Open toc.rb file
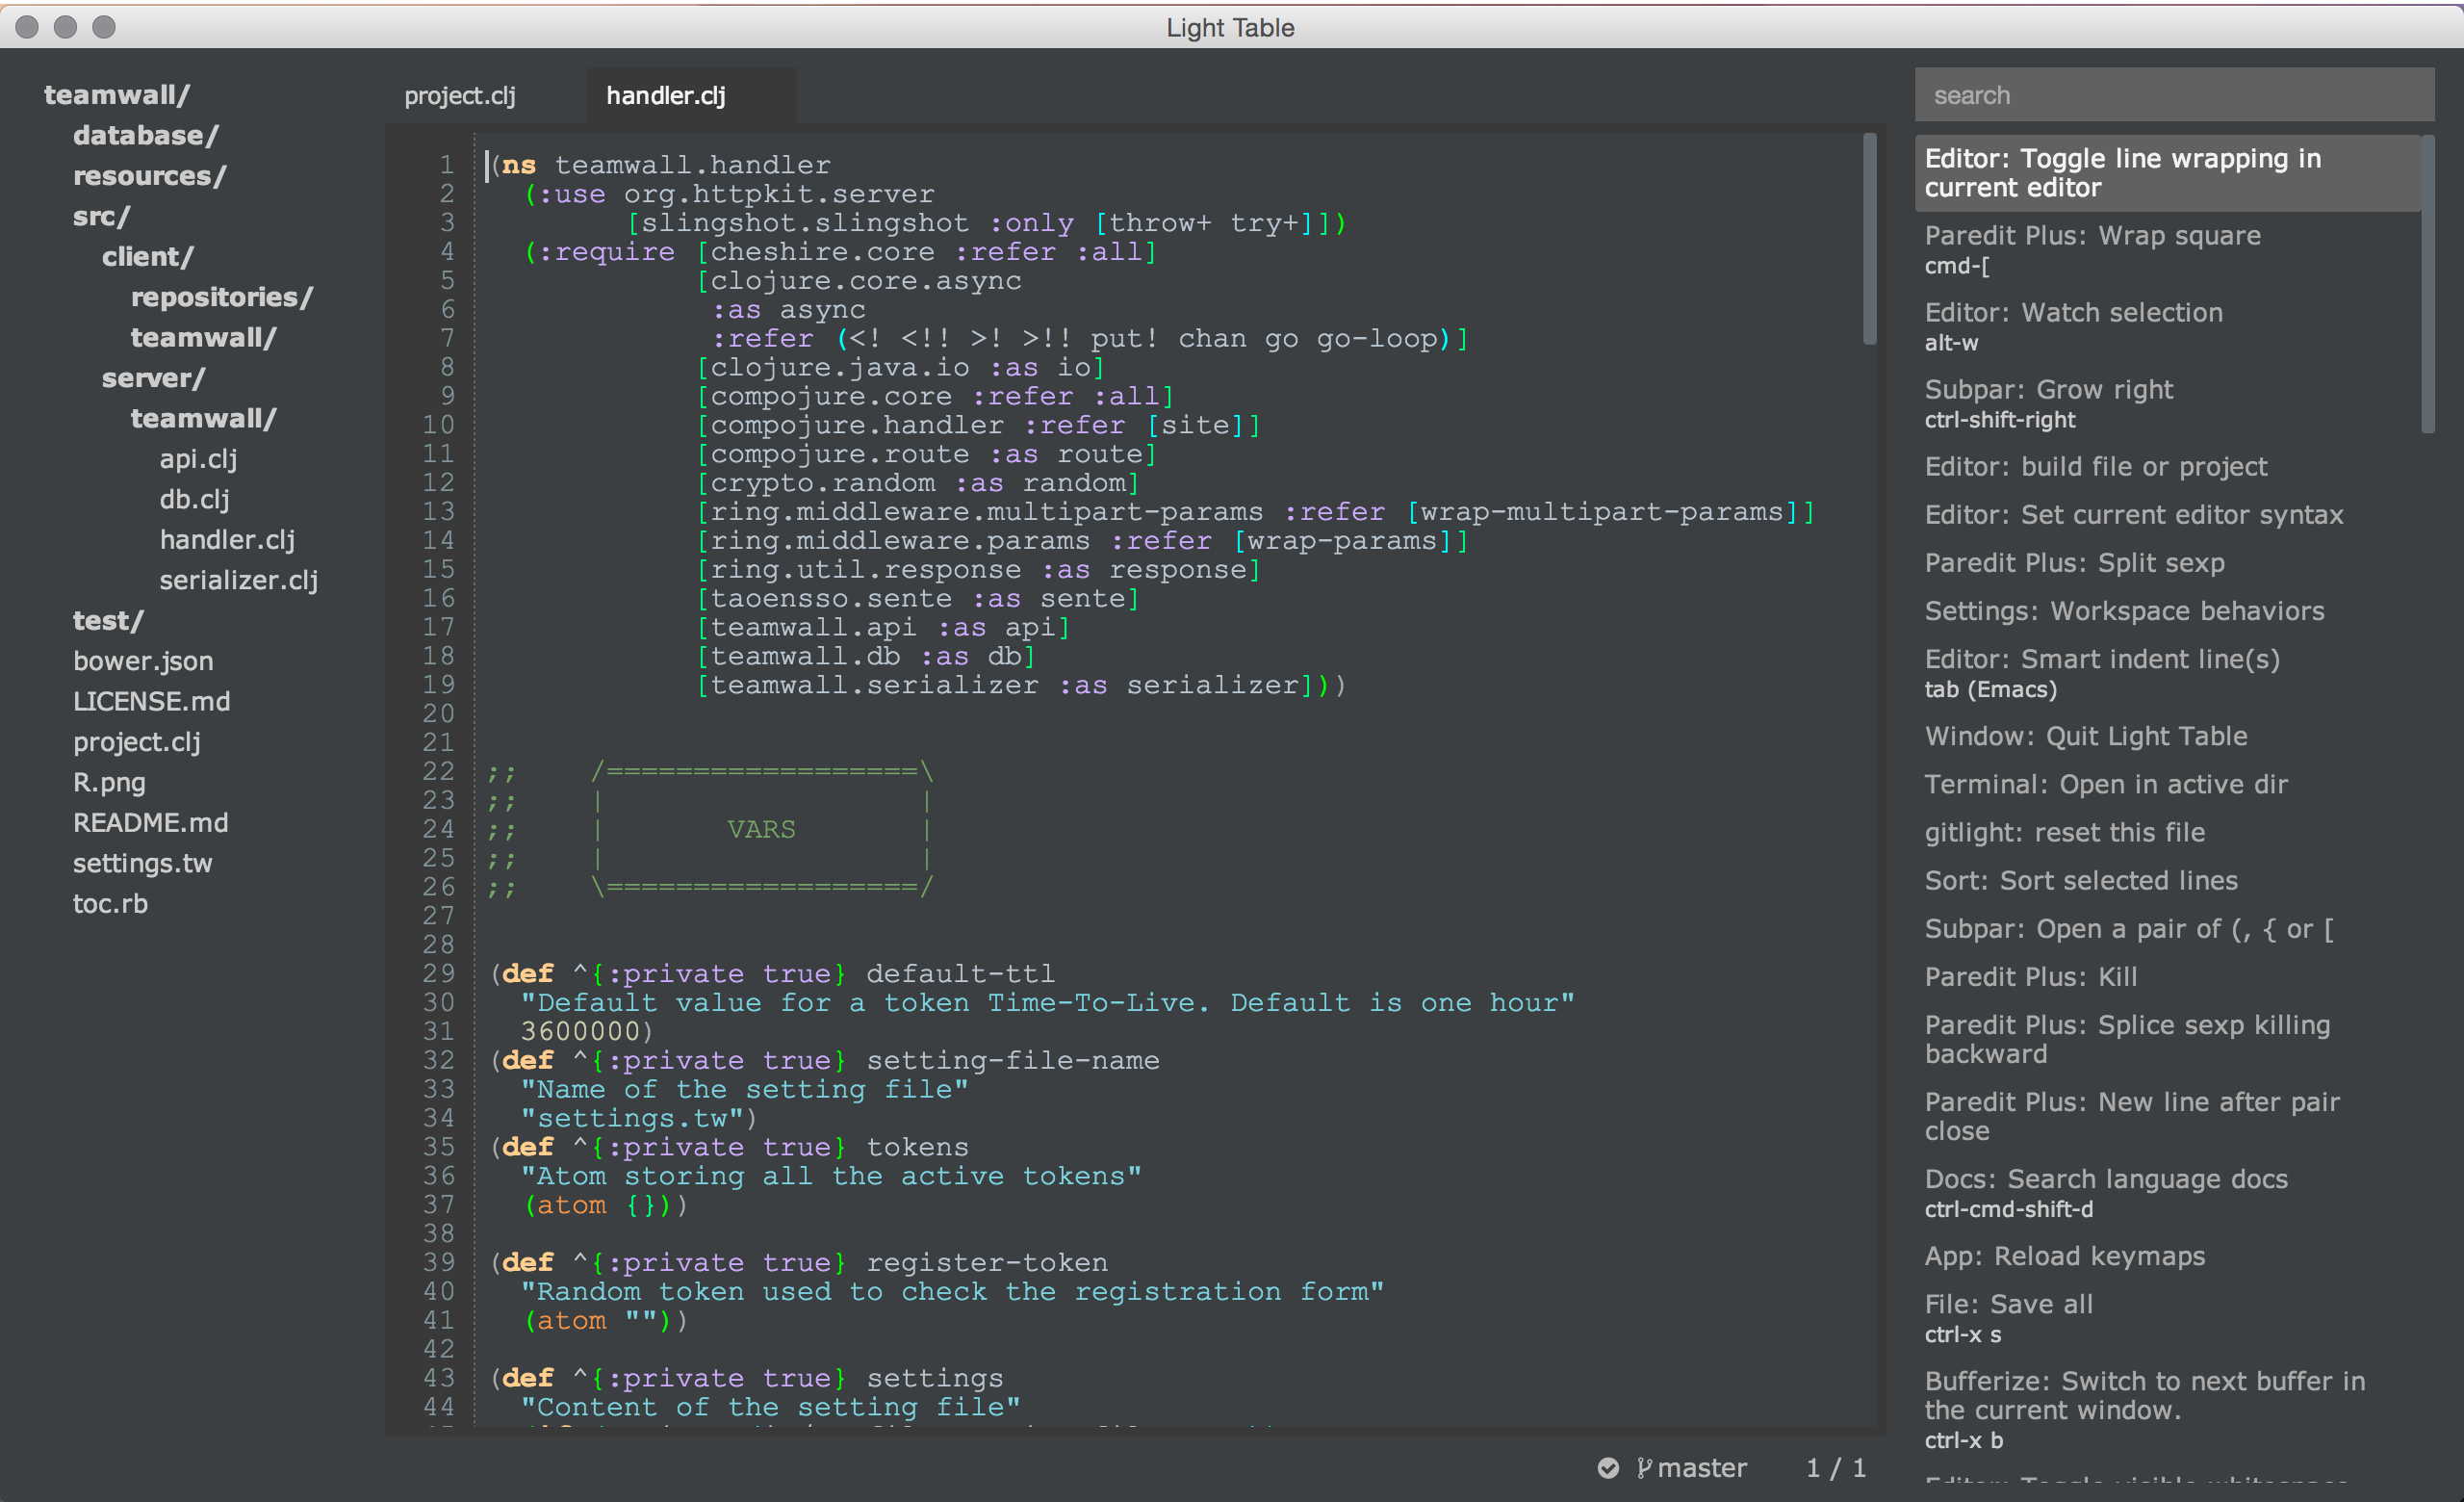 [x=110, y=904]
